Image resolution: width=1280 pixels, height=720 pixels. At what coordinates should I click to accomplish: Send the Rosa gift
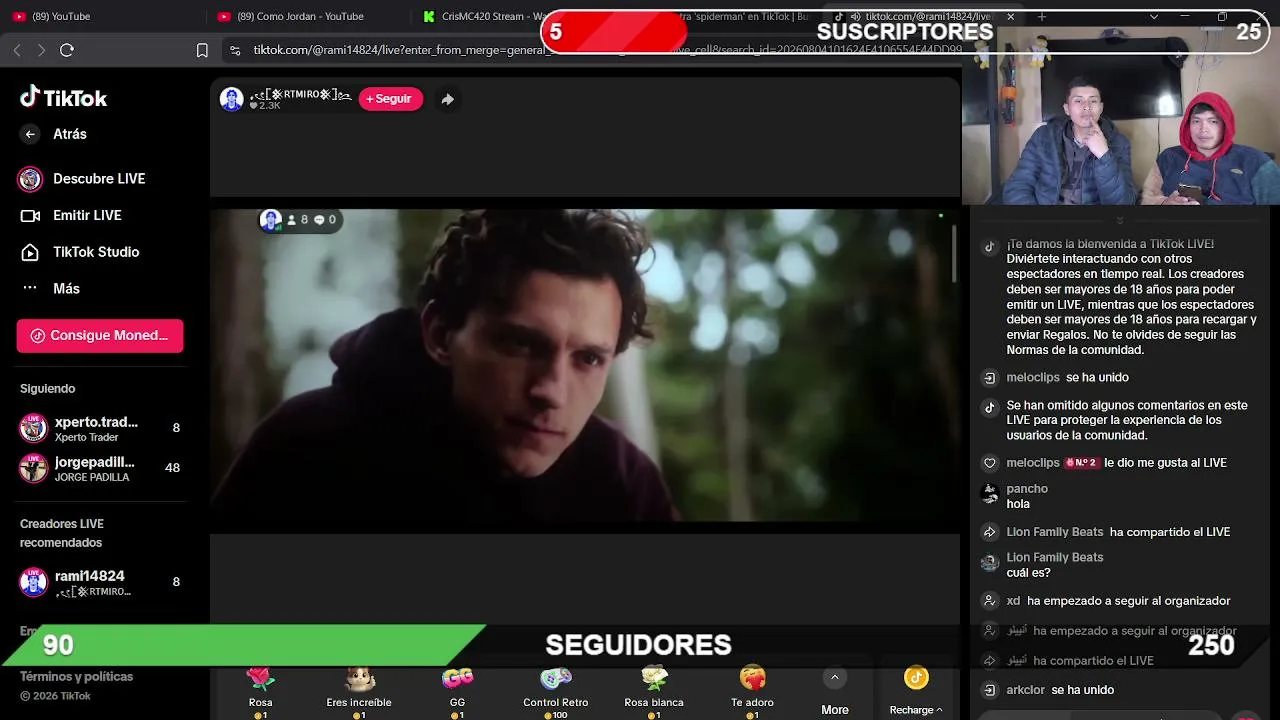pos(261,690)
